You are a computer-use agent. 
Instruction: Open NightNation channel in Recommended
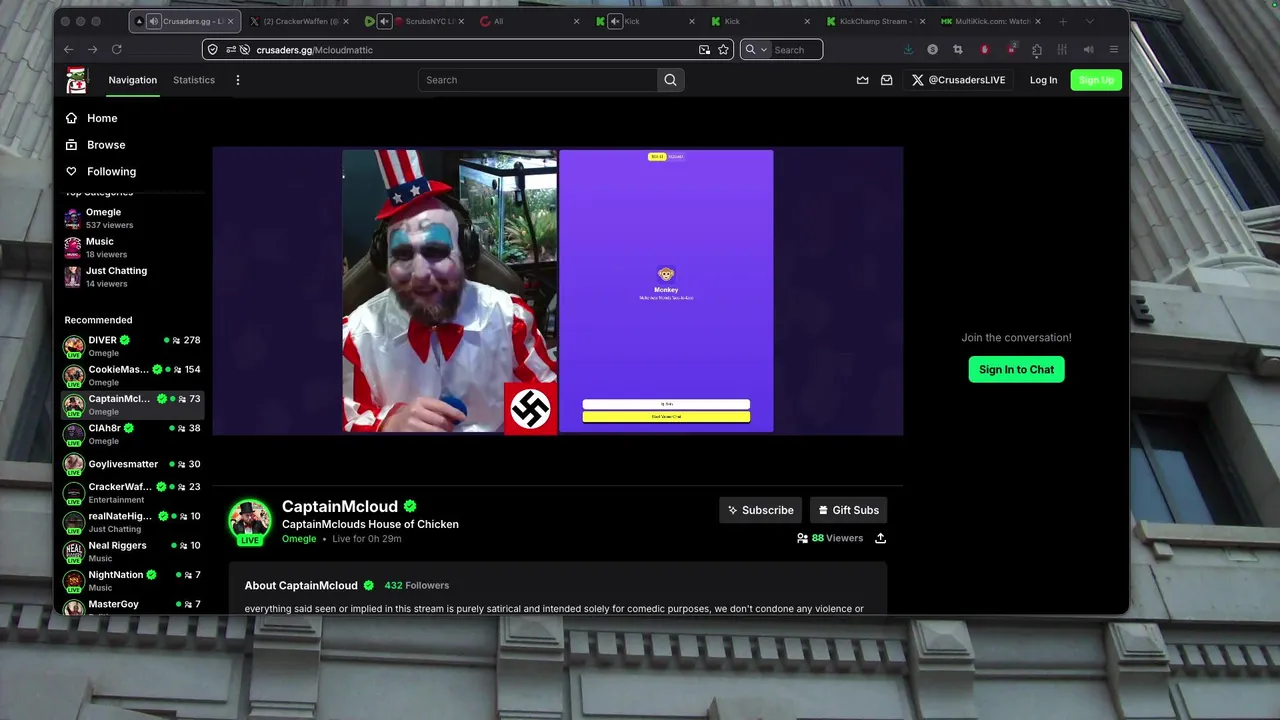[x=132, y=580]
